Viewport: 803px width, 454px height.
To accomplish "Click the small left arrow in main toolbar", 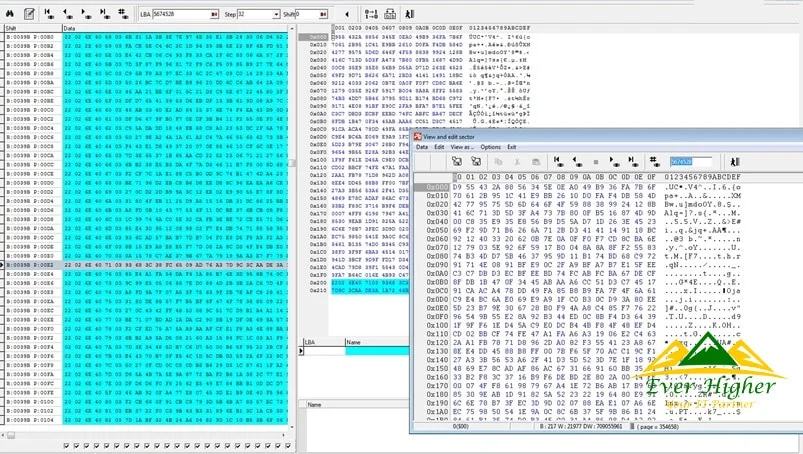I will (x=347, y=14).
